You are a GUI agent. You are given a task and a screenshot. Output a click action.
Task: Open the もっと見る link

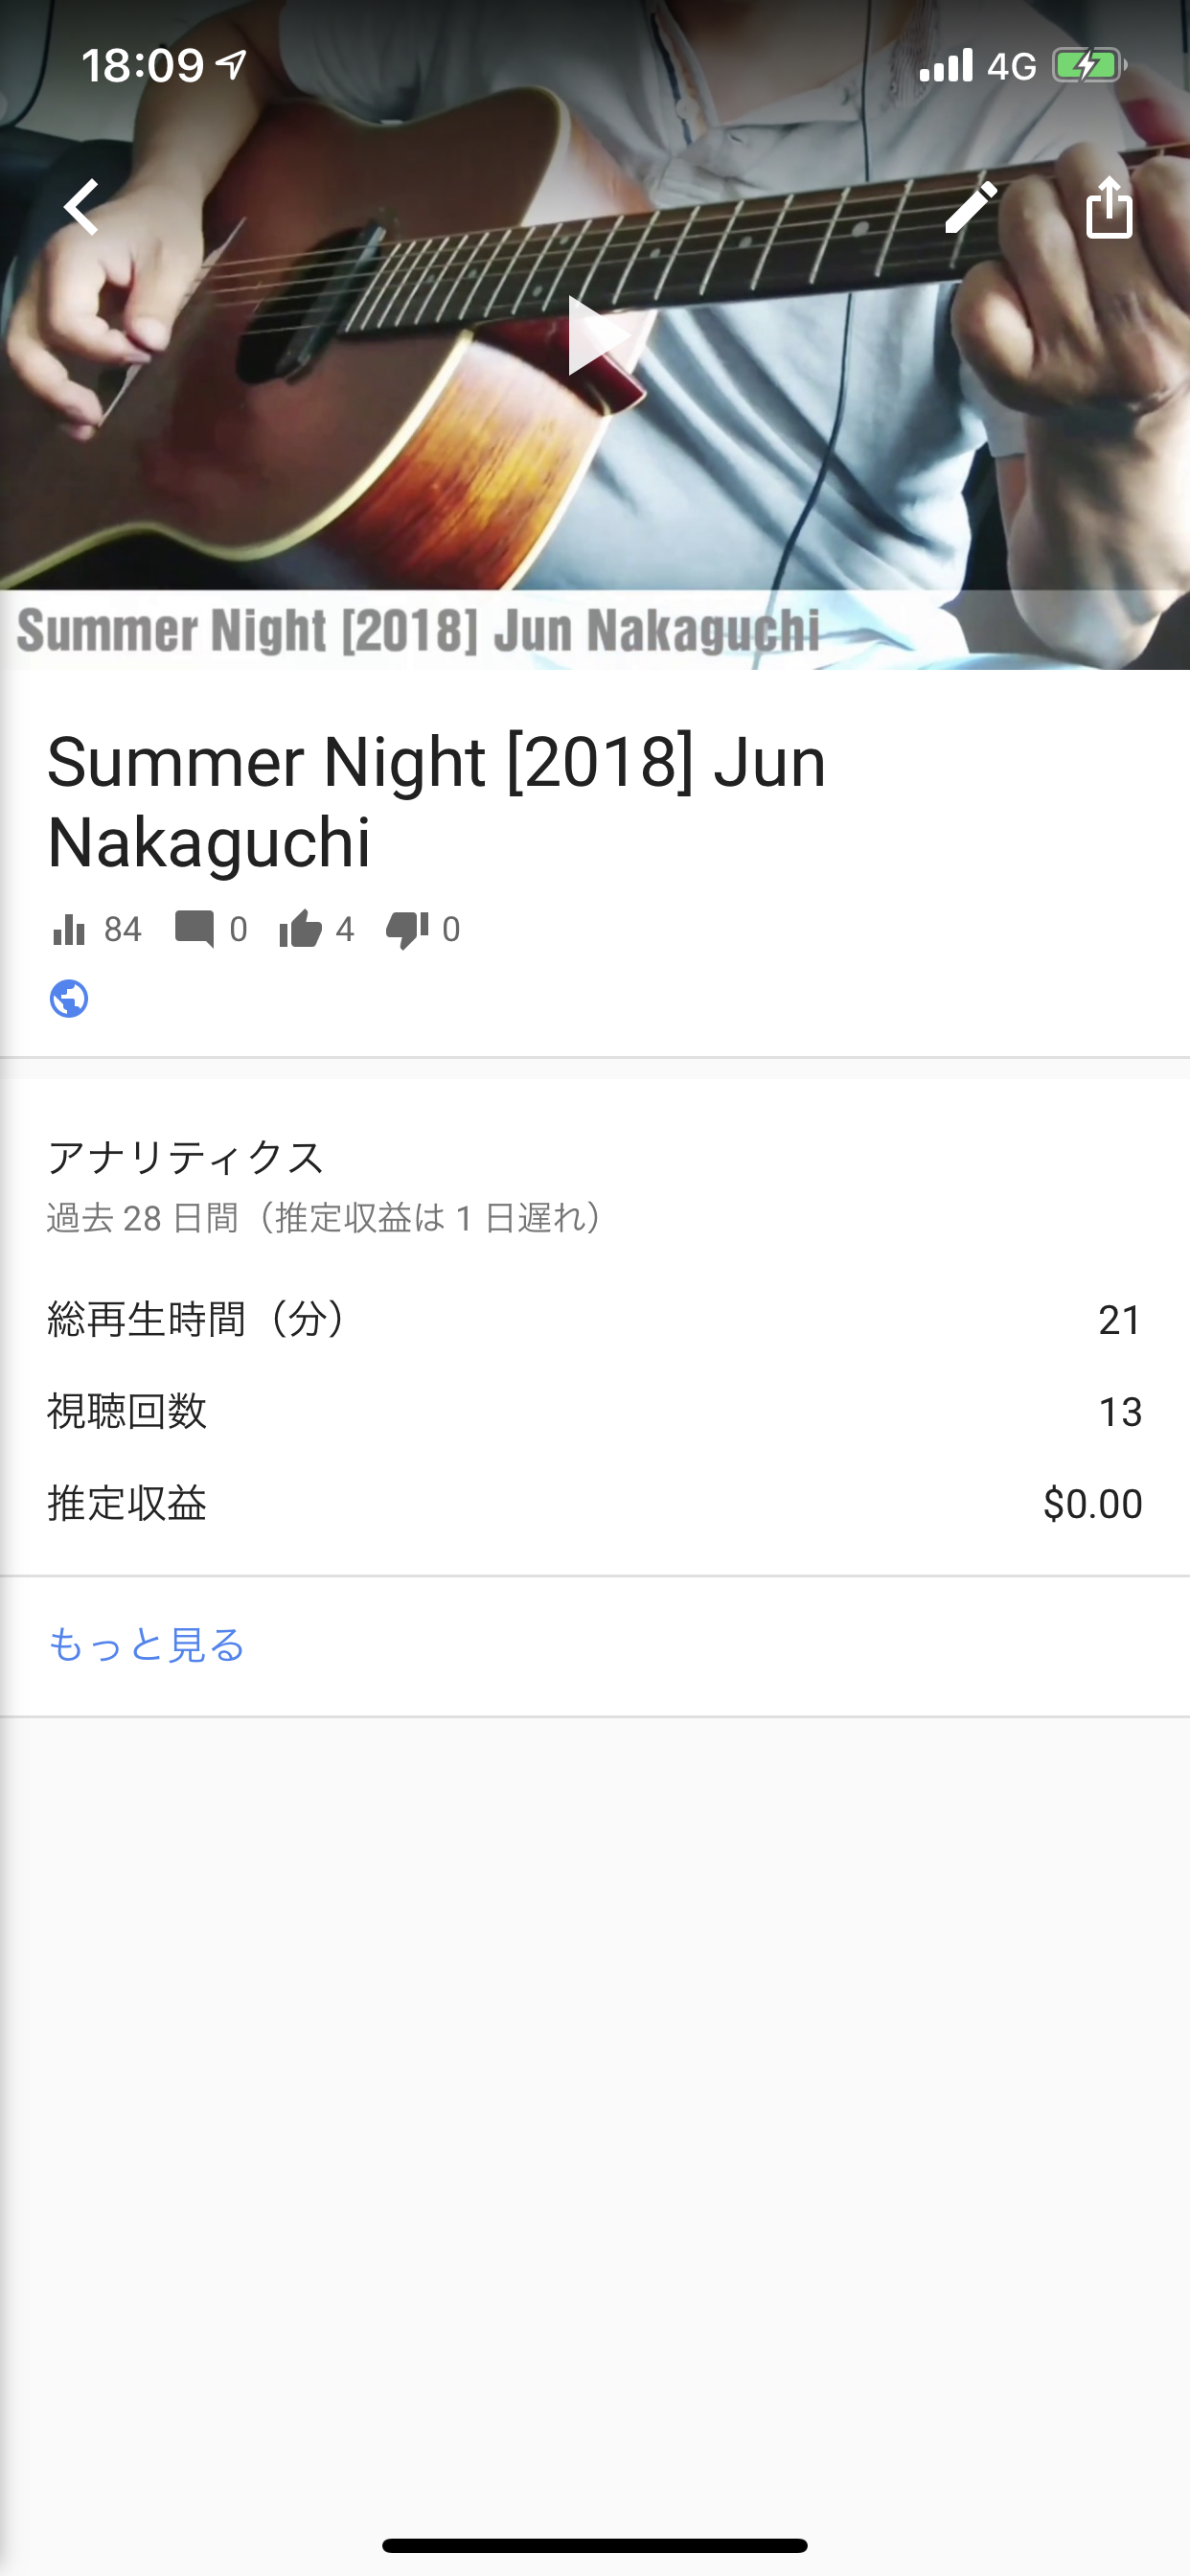tap(147, 1645)
